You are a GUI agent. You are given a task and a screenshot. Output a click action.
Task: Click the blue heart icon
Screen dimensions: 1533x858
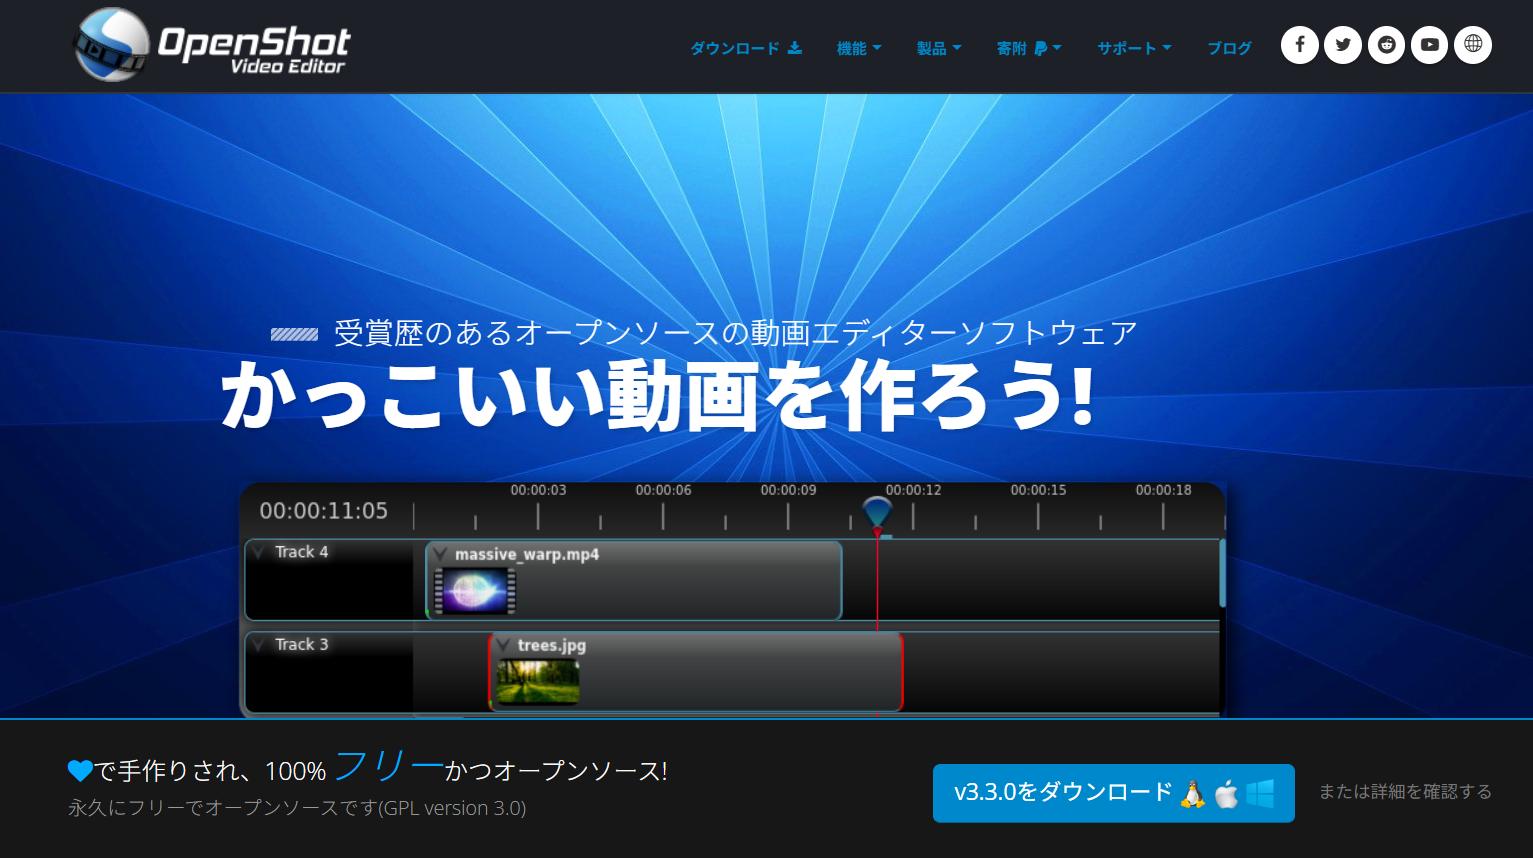[80, 771]
